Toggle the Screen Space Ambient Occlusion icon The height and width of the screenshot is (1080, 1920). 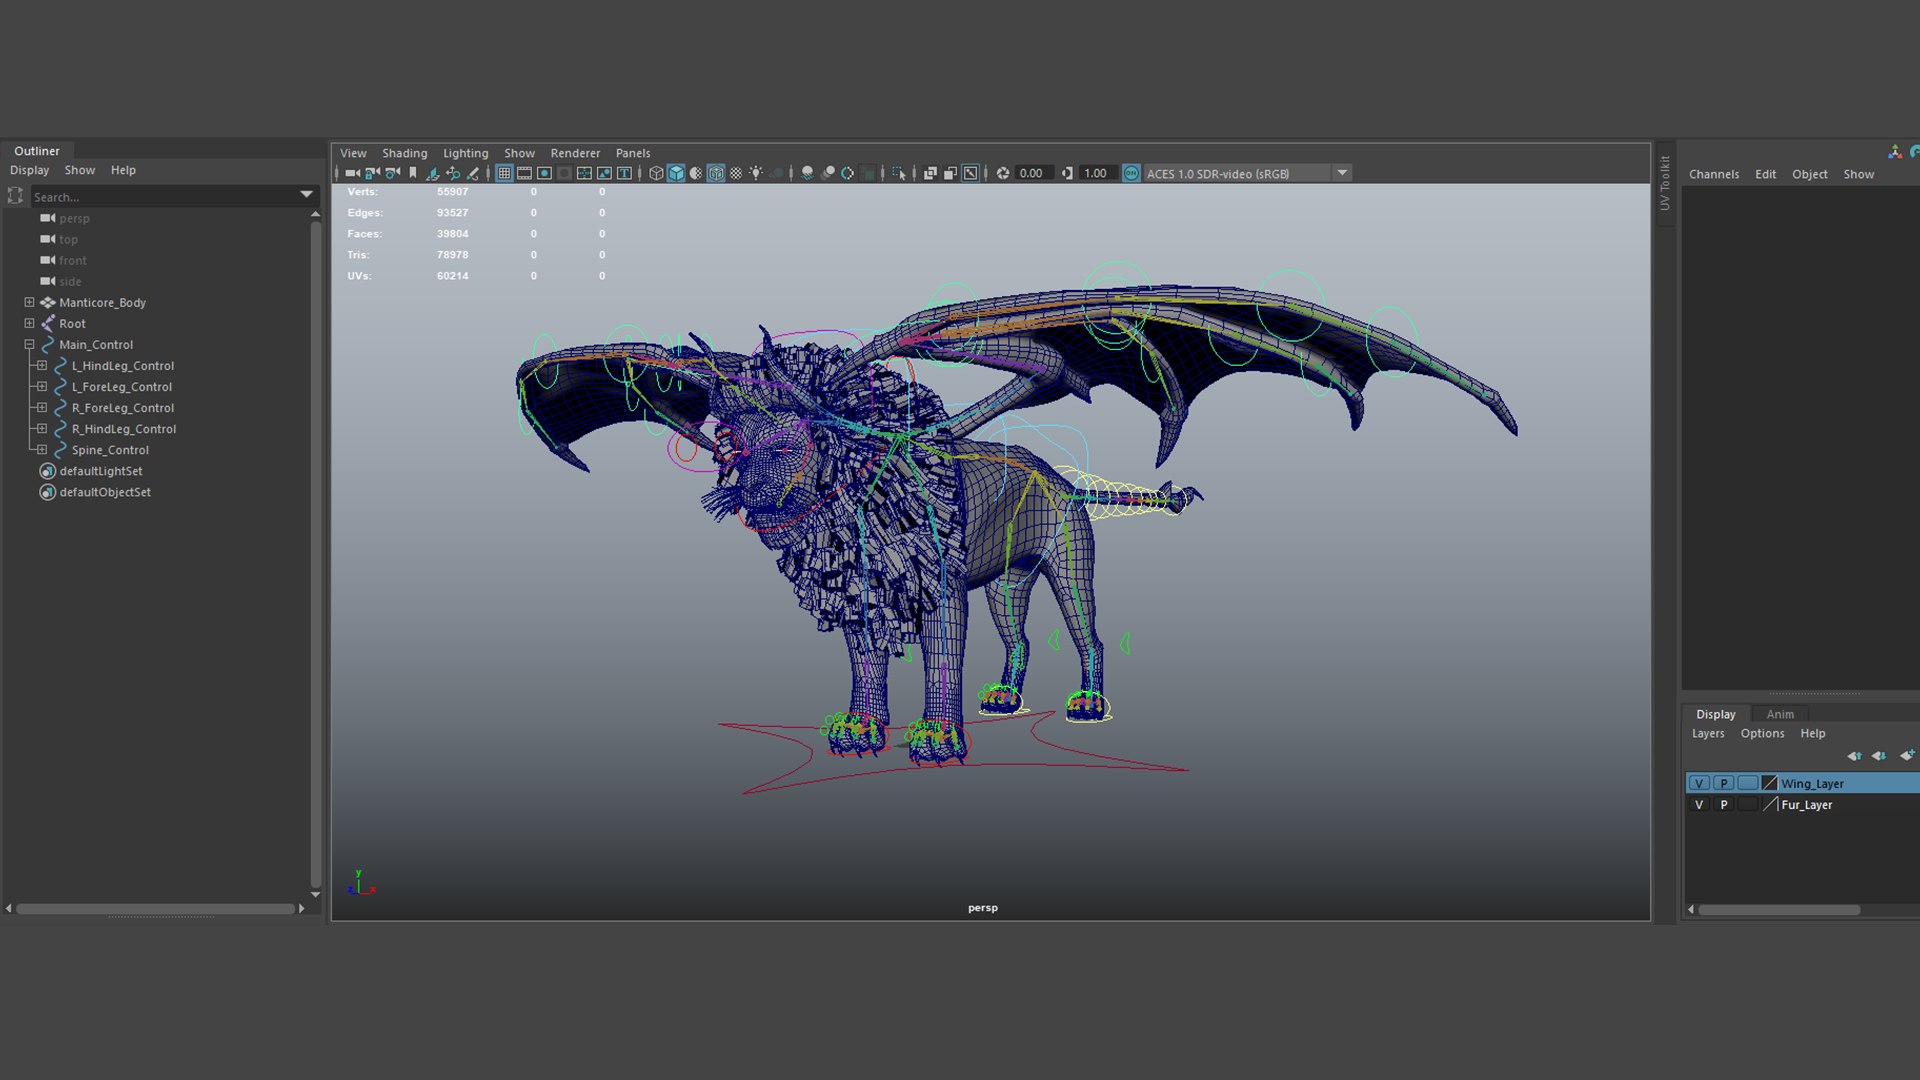807,173
